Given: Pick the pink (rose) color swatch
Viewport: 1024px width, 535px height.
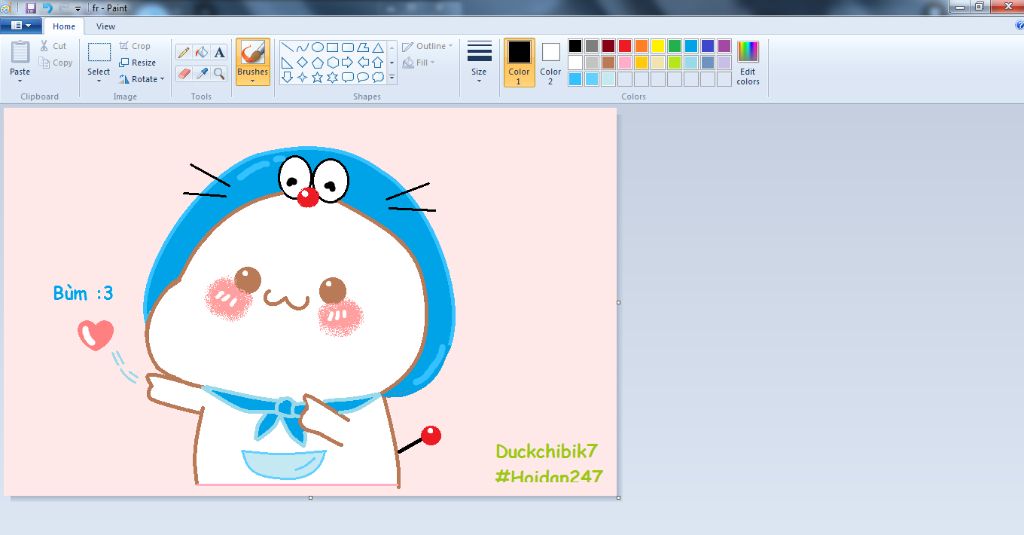Looking at the screenshot, I should click(625, 63).
